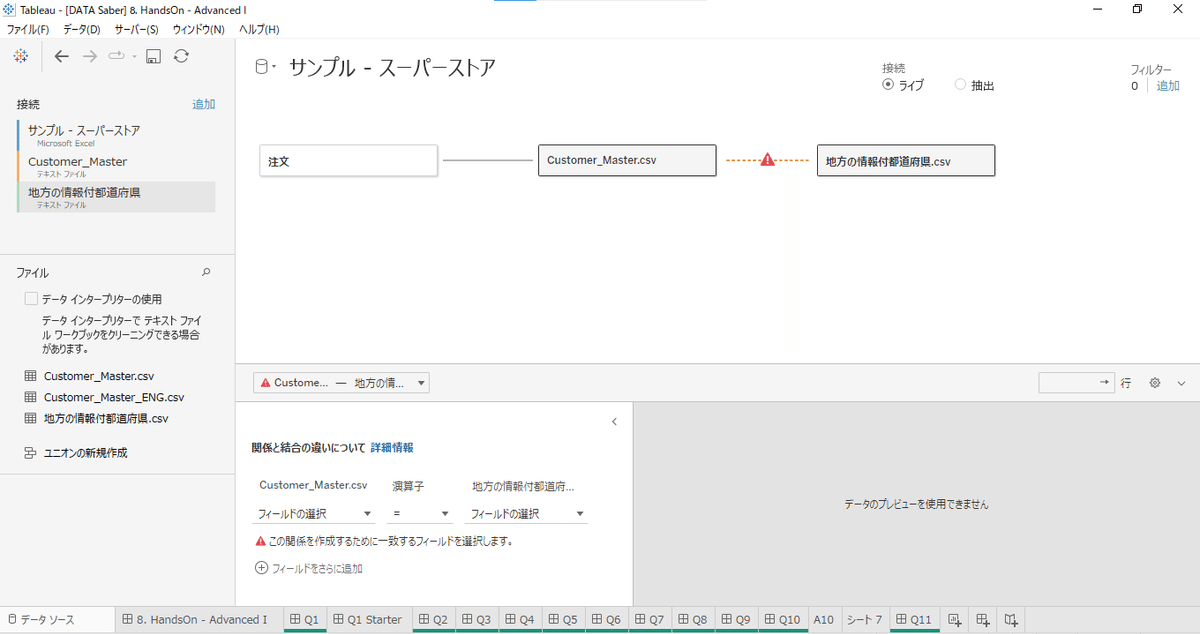Click the 追加 link under フィルター
1200x634 pixels.
[1168, 86]
